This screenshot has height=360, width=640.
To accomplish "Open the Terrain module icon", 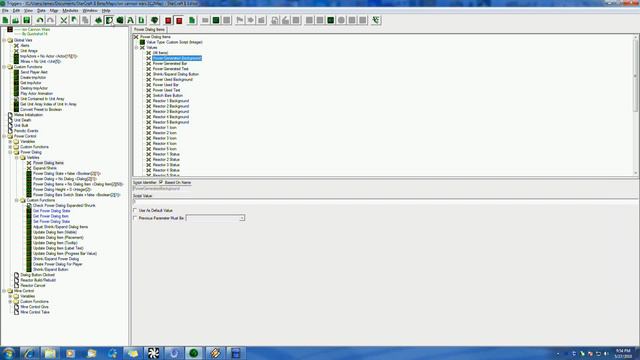I will (x=98, y=20).
